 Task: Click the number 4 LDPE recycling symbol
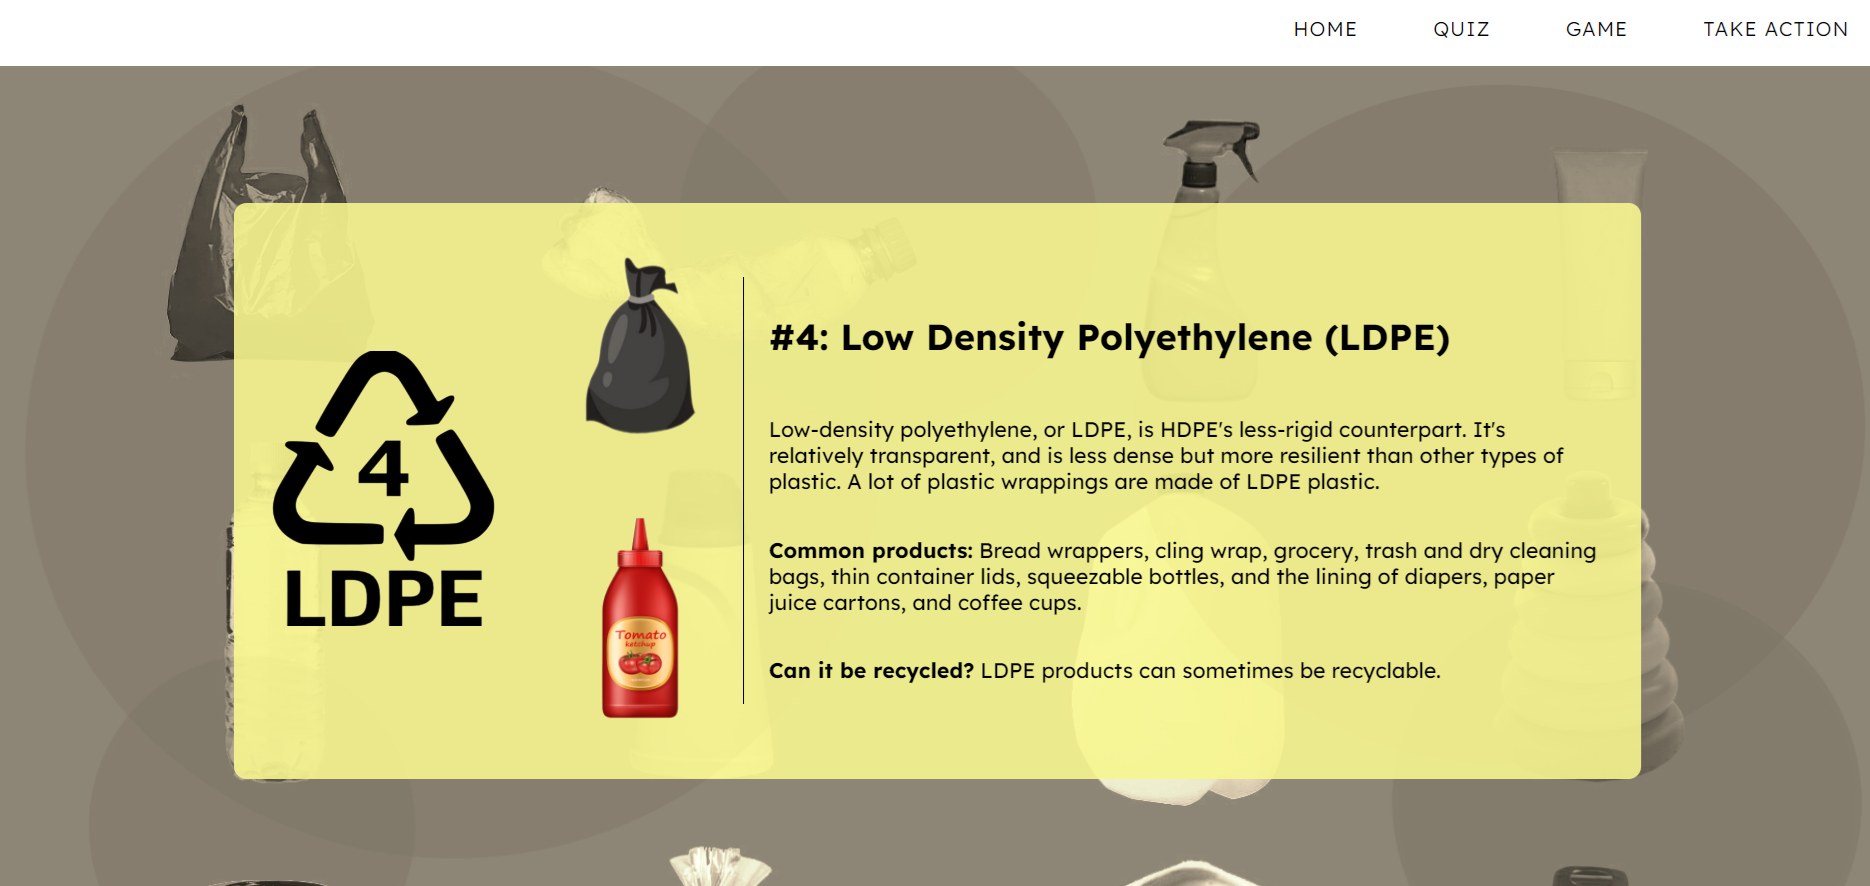[x=384, y=490]
